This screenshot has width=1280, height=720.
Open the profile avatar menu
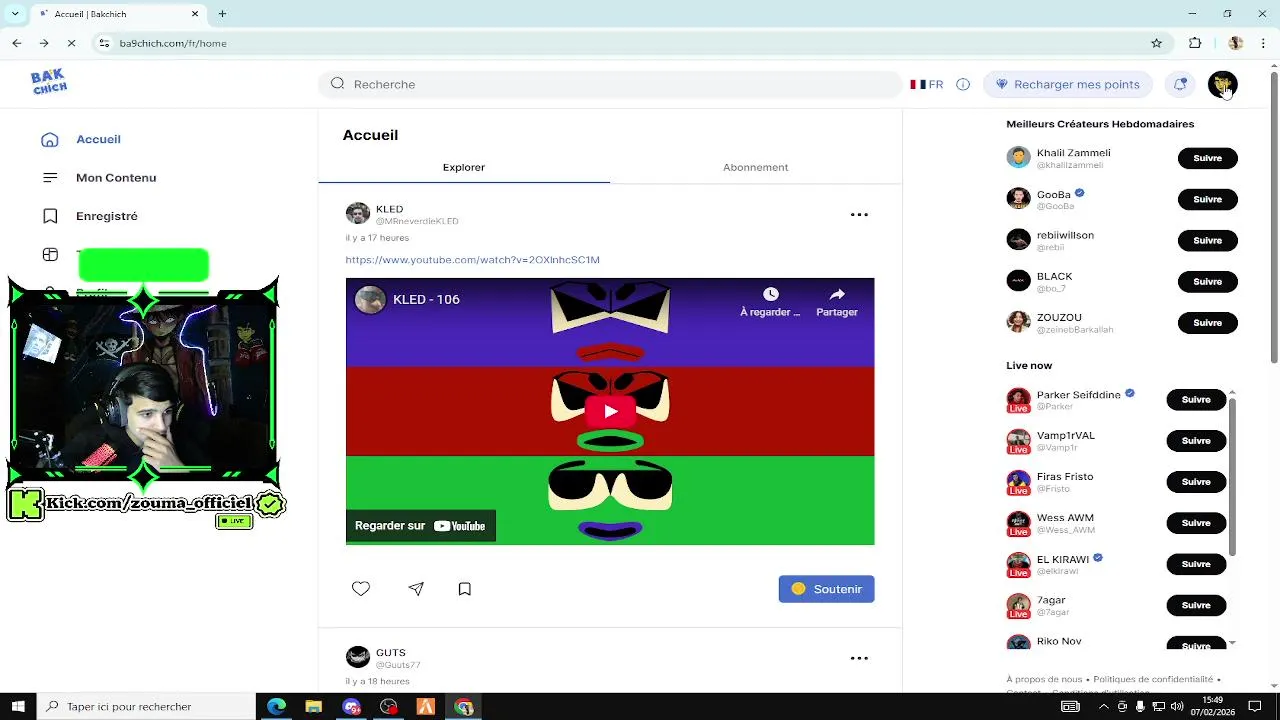1222,85
